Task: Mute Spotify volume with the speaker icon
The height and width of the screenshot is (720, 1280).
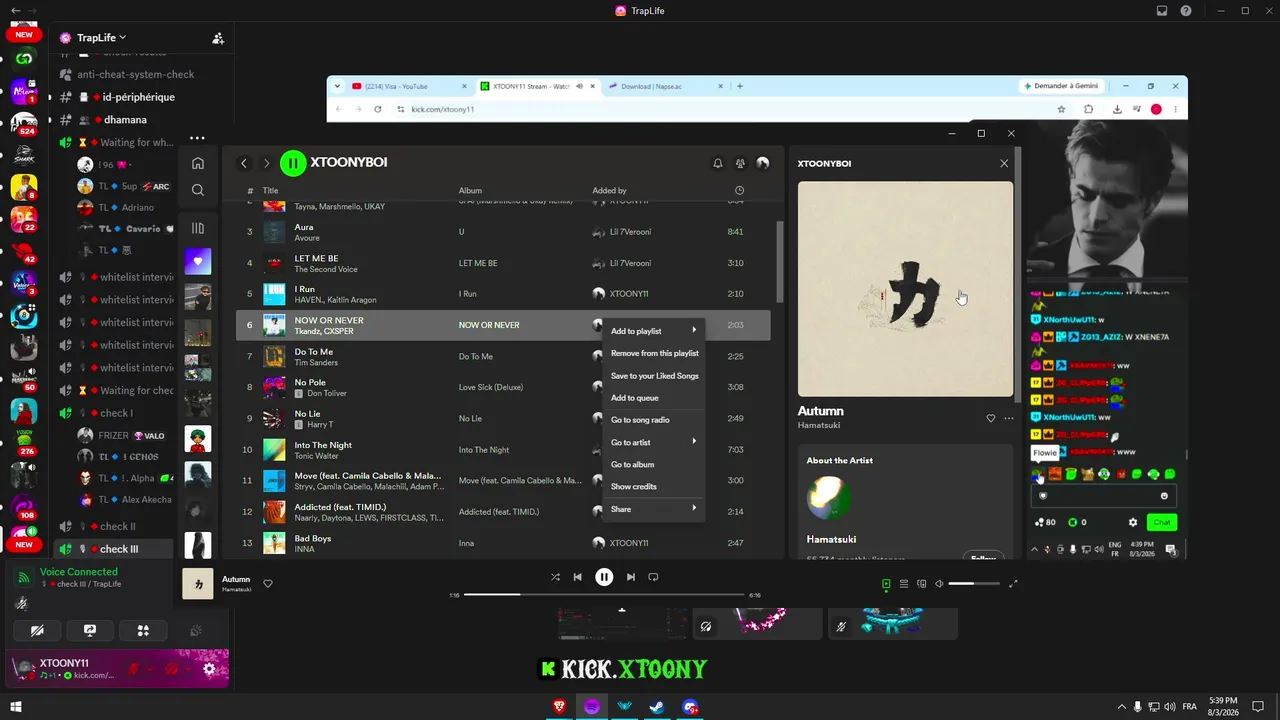Action: click(x=939, y=583)
